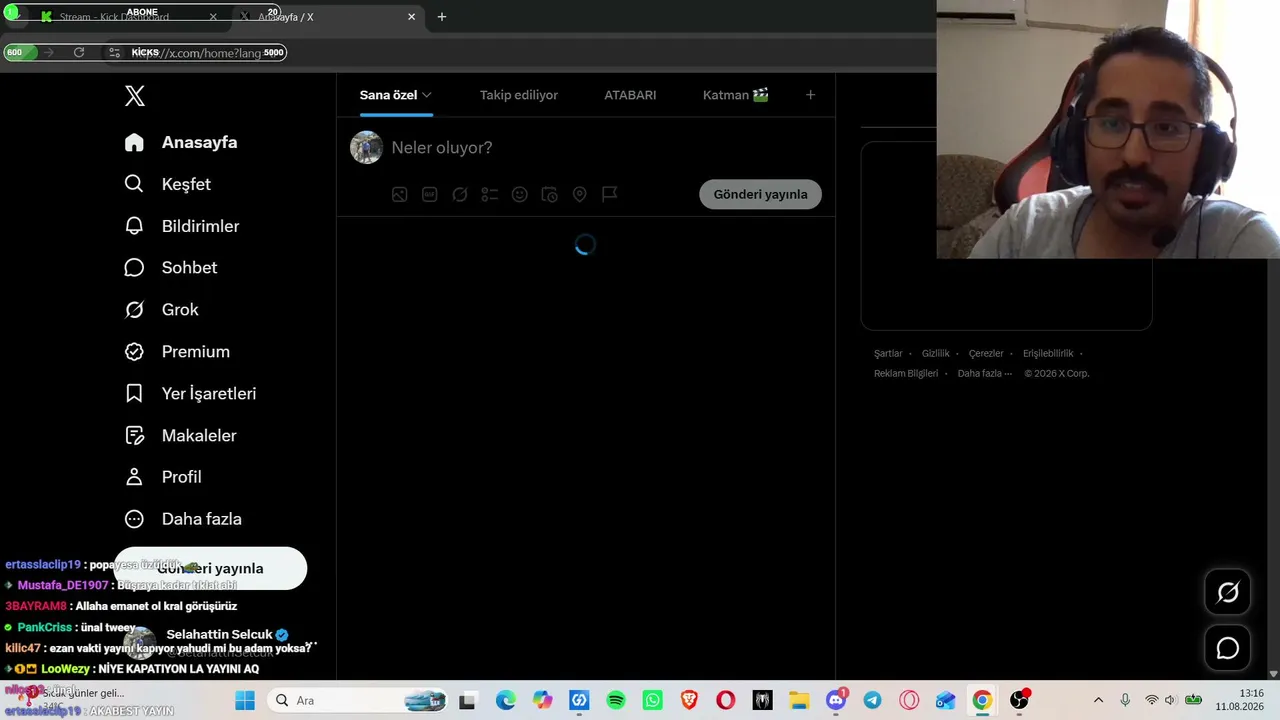1280x720 pixels.
Task: Add a GIF to the post
Action: pos(430,194)
